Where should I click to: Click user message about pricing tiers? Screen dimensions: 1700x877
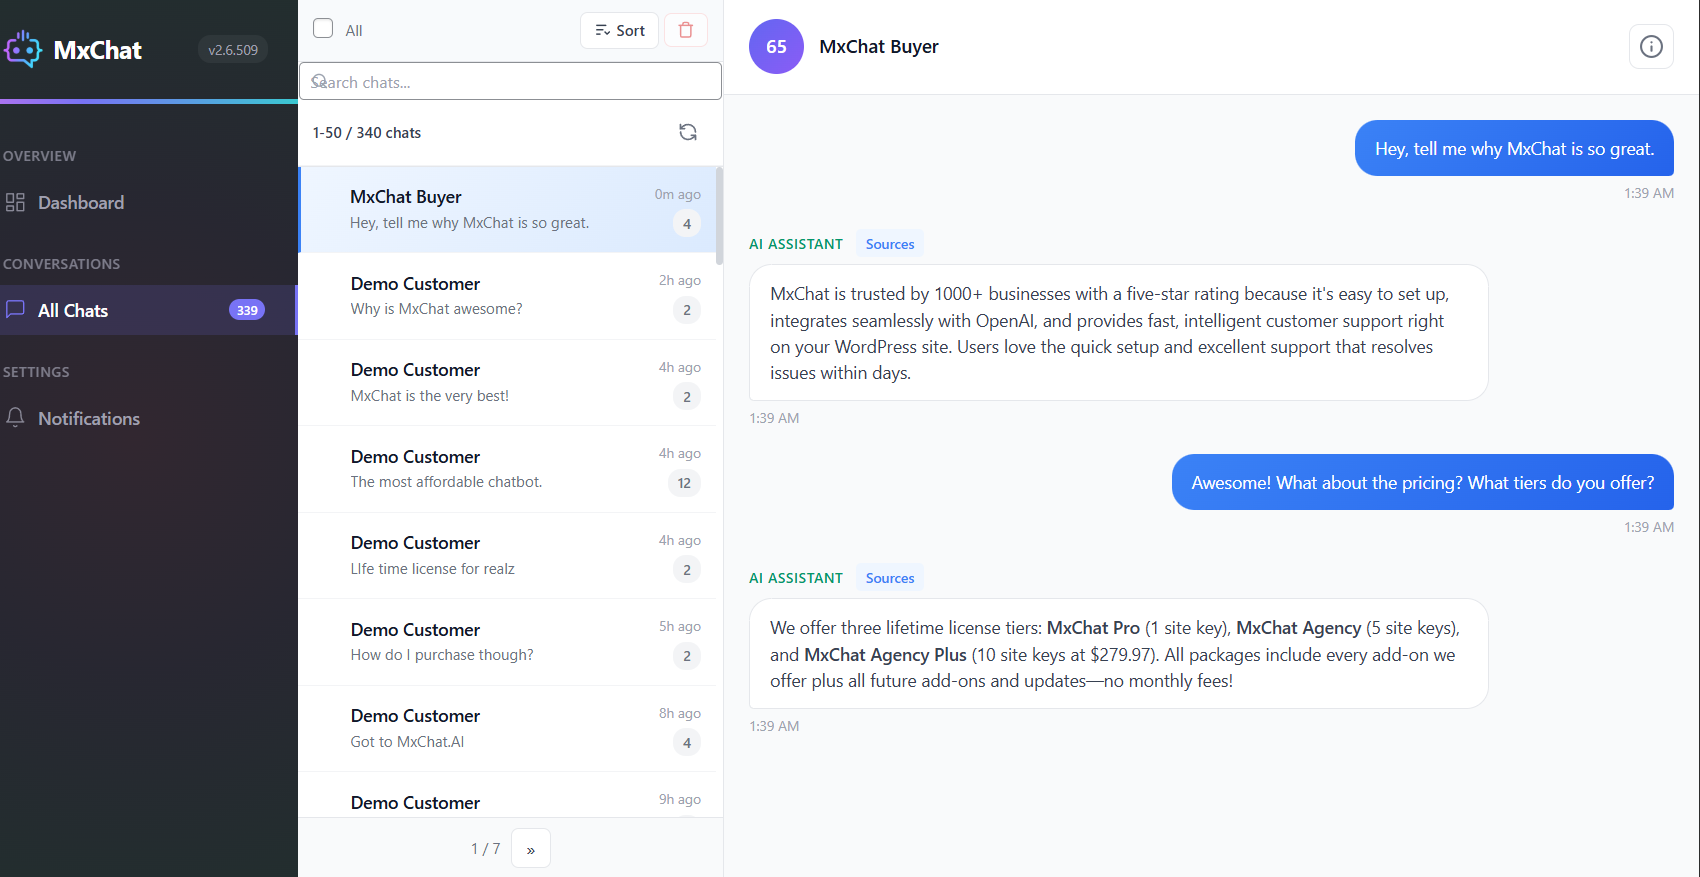[x=1422, y=482]
